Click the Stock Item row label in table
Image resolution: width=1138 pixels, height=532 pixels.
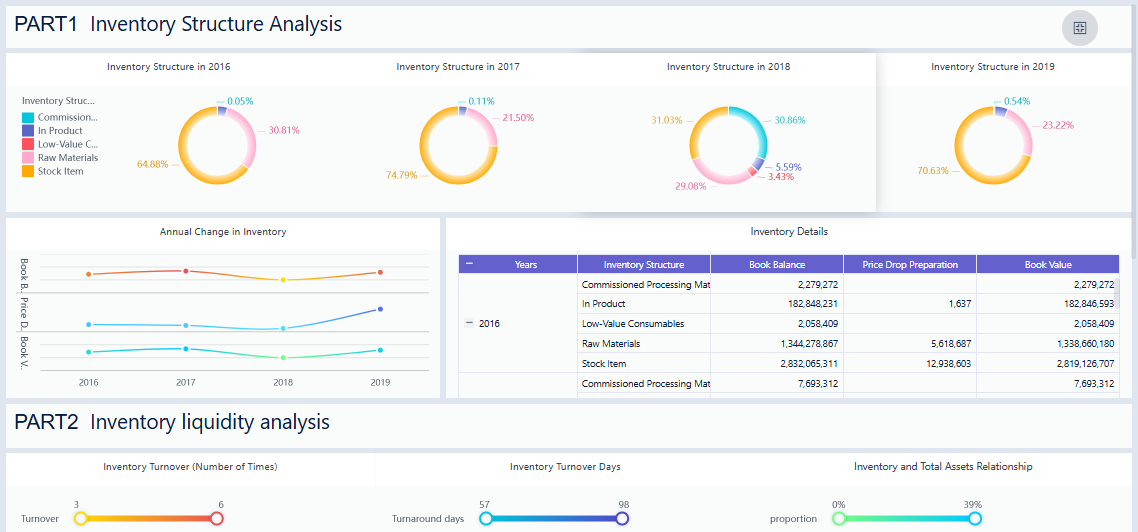click(x=604, y=363)
